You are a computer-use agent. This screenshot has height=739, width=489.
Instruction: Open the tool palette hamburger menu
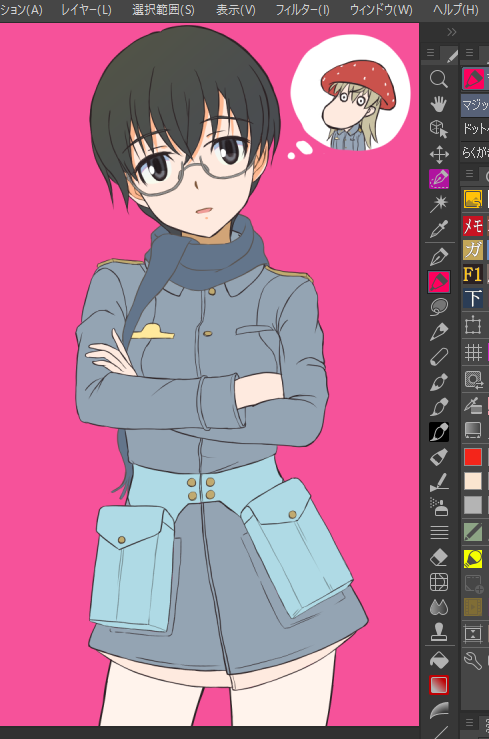[x=431, y=53]
